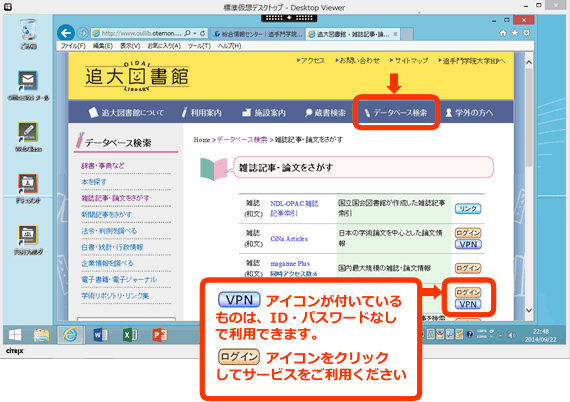Open 雑誌記事・論文をさがす sidebar link
The image size is (570, 402).
115,198
